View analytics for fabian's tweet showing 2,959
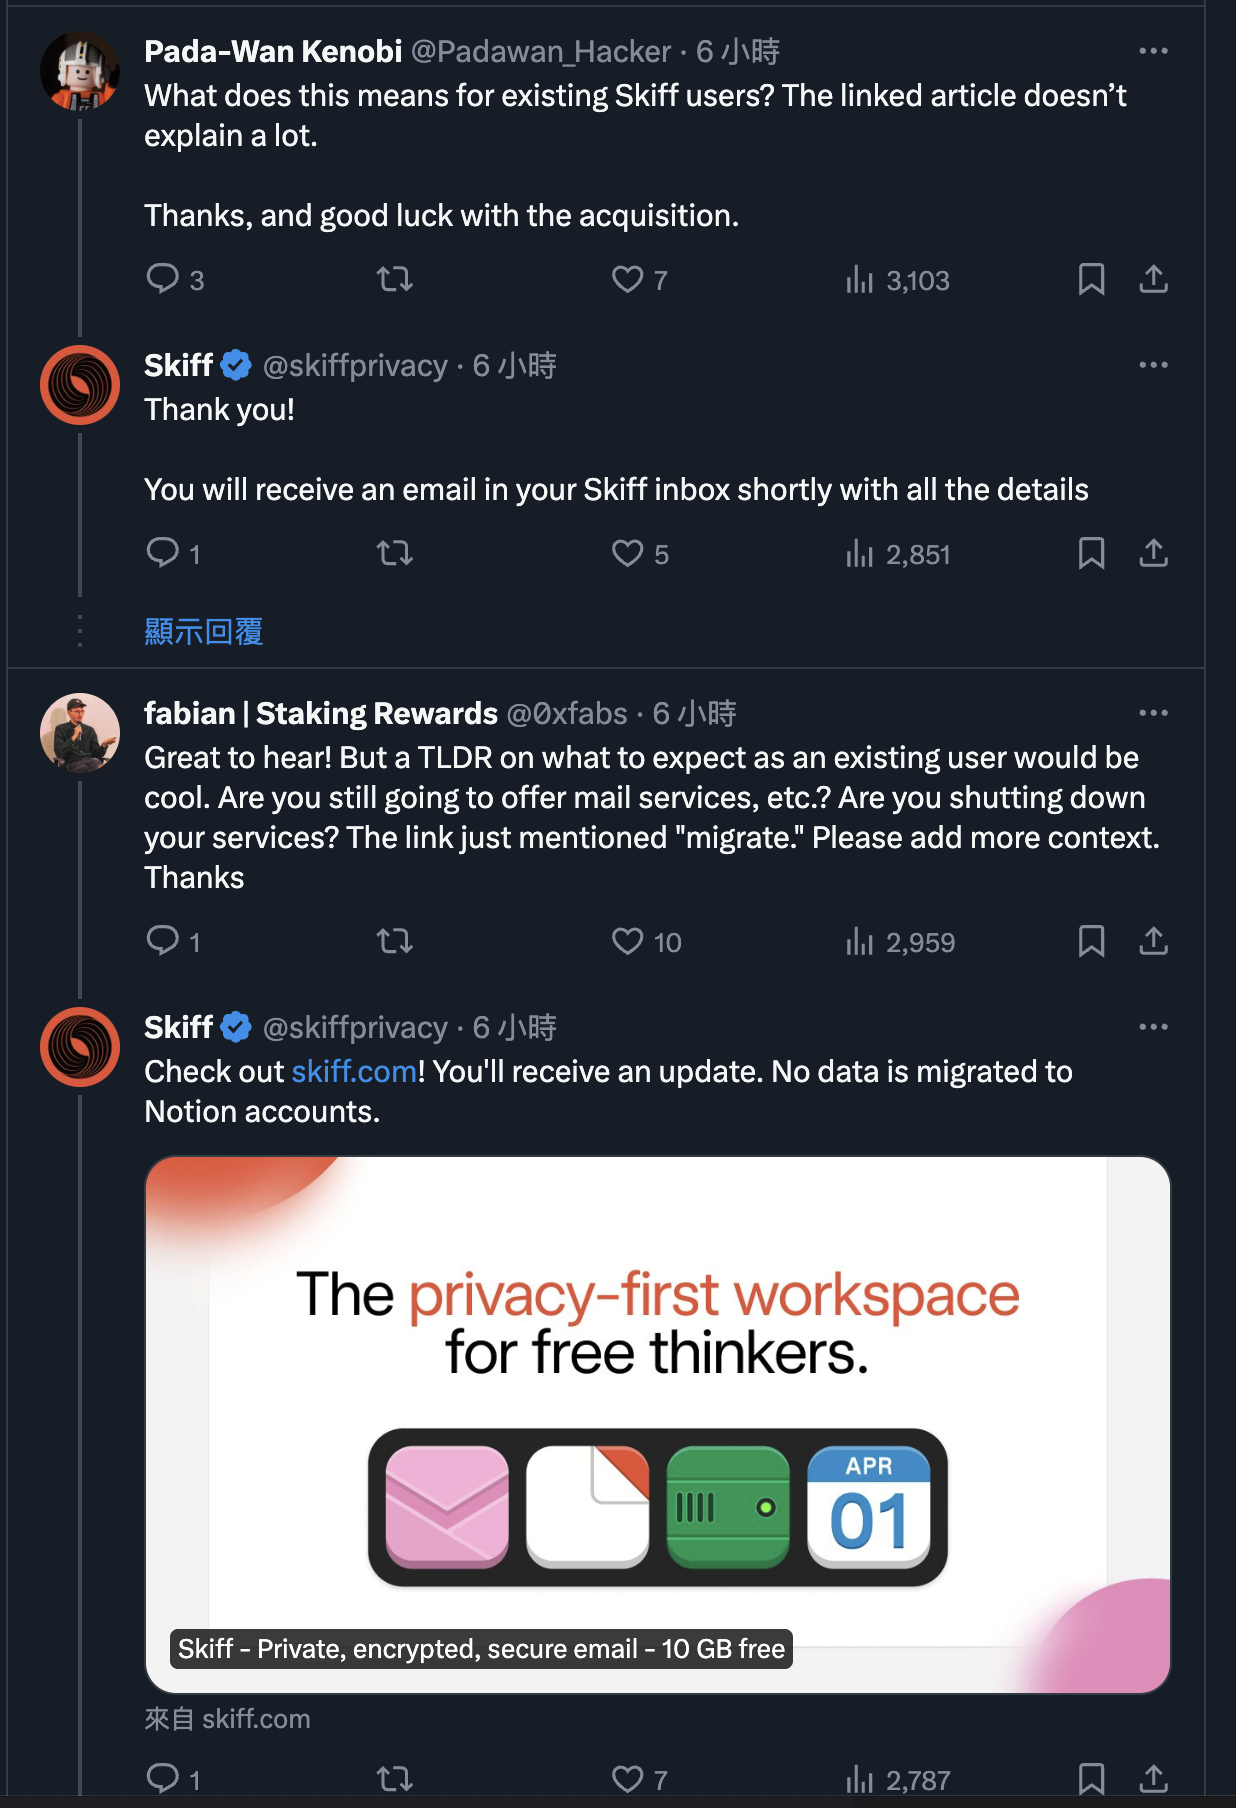The image size is (1236, 1808). pyautogui.click(x=900, y=942)
